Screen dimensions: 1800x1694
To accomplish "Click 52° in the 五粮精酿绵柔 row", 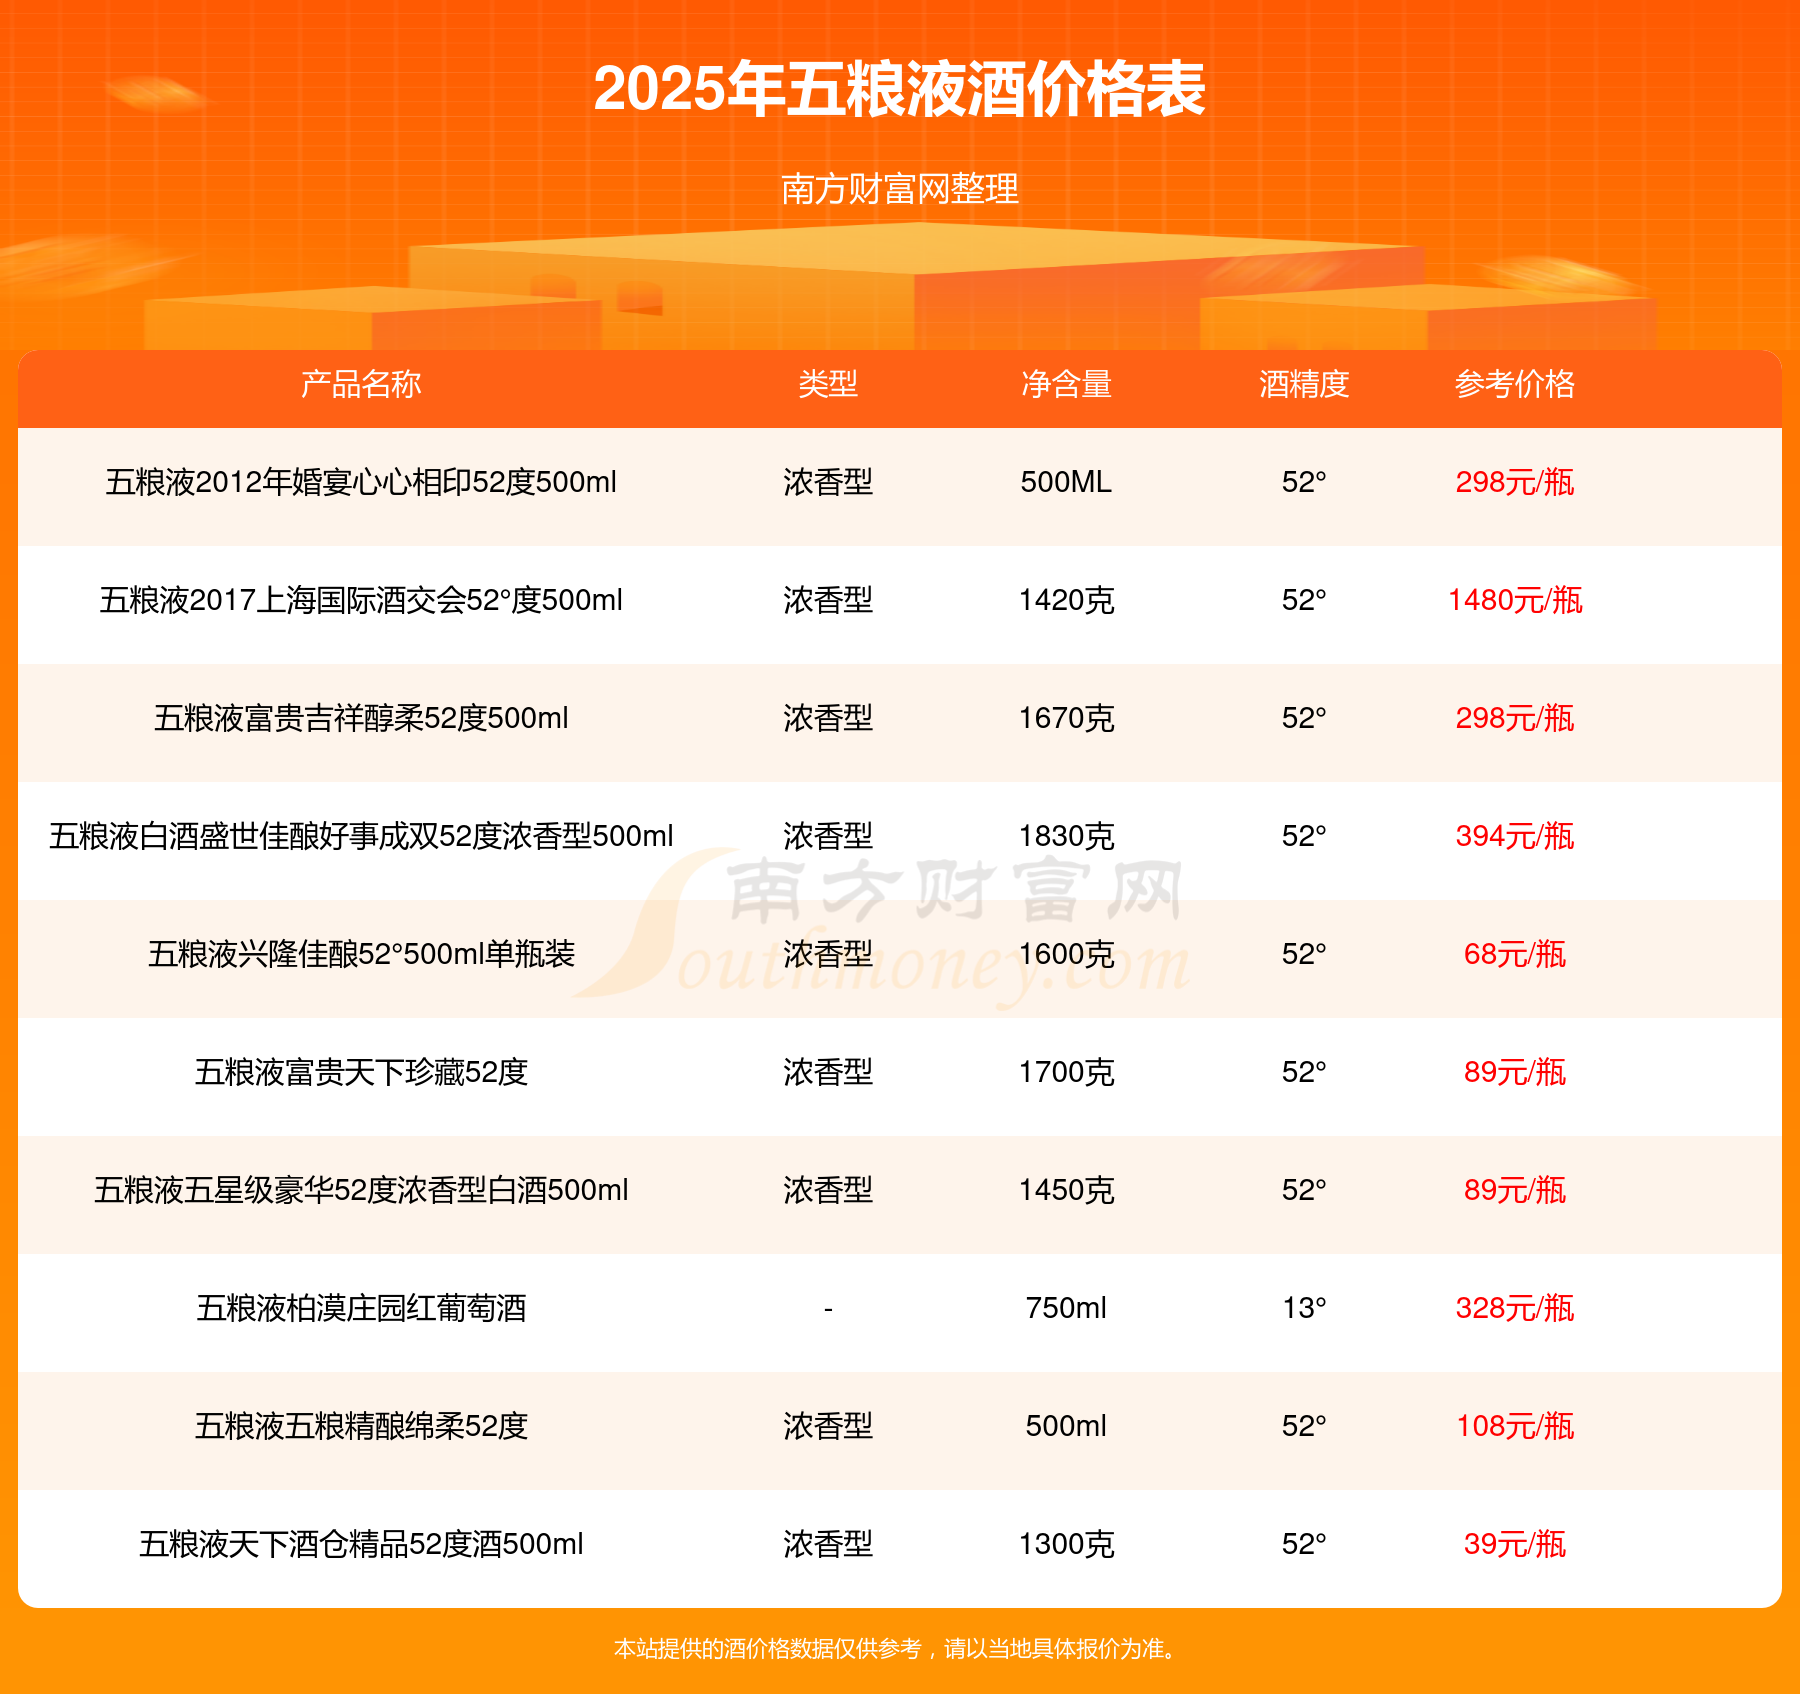I will coord(1304,1426).
